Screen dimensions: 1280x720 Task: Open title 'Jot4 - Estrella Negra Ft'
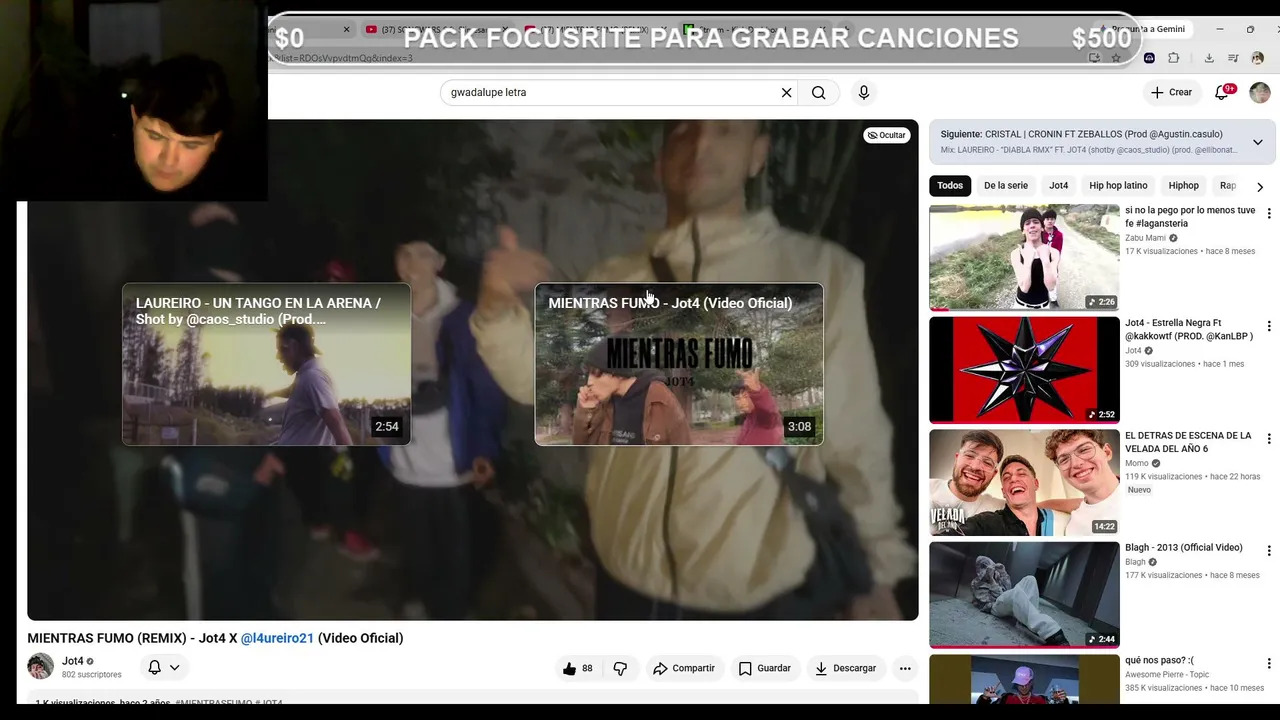(1189, 329)
